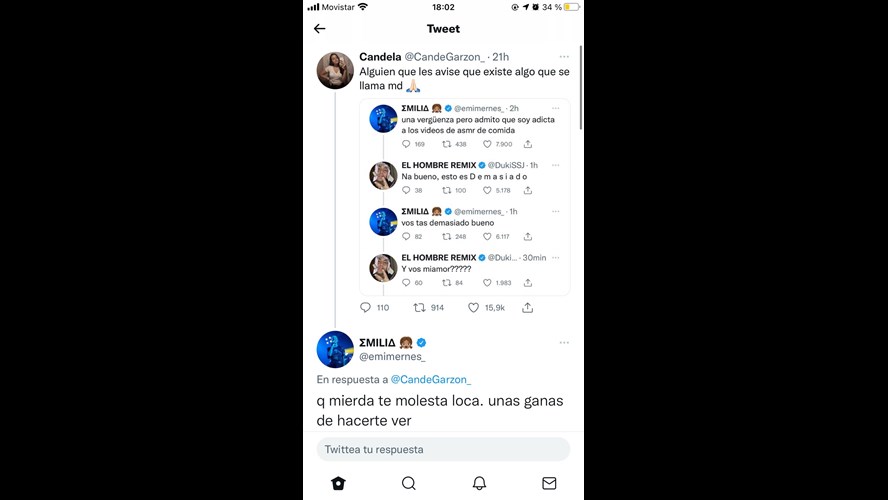The width and height of the screenshot is (888, 500).
Task: Open Emilia's profile avatar in main reply
Action: [x=335, y=349]
